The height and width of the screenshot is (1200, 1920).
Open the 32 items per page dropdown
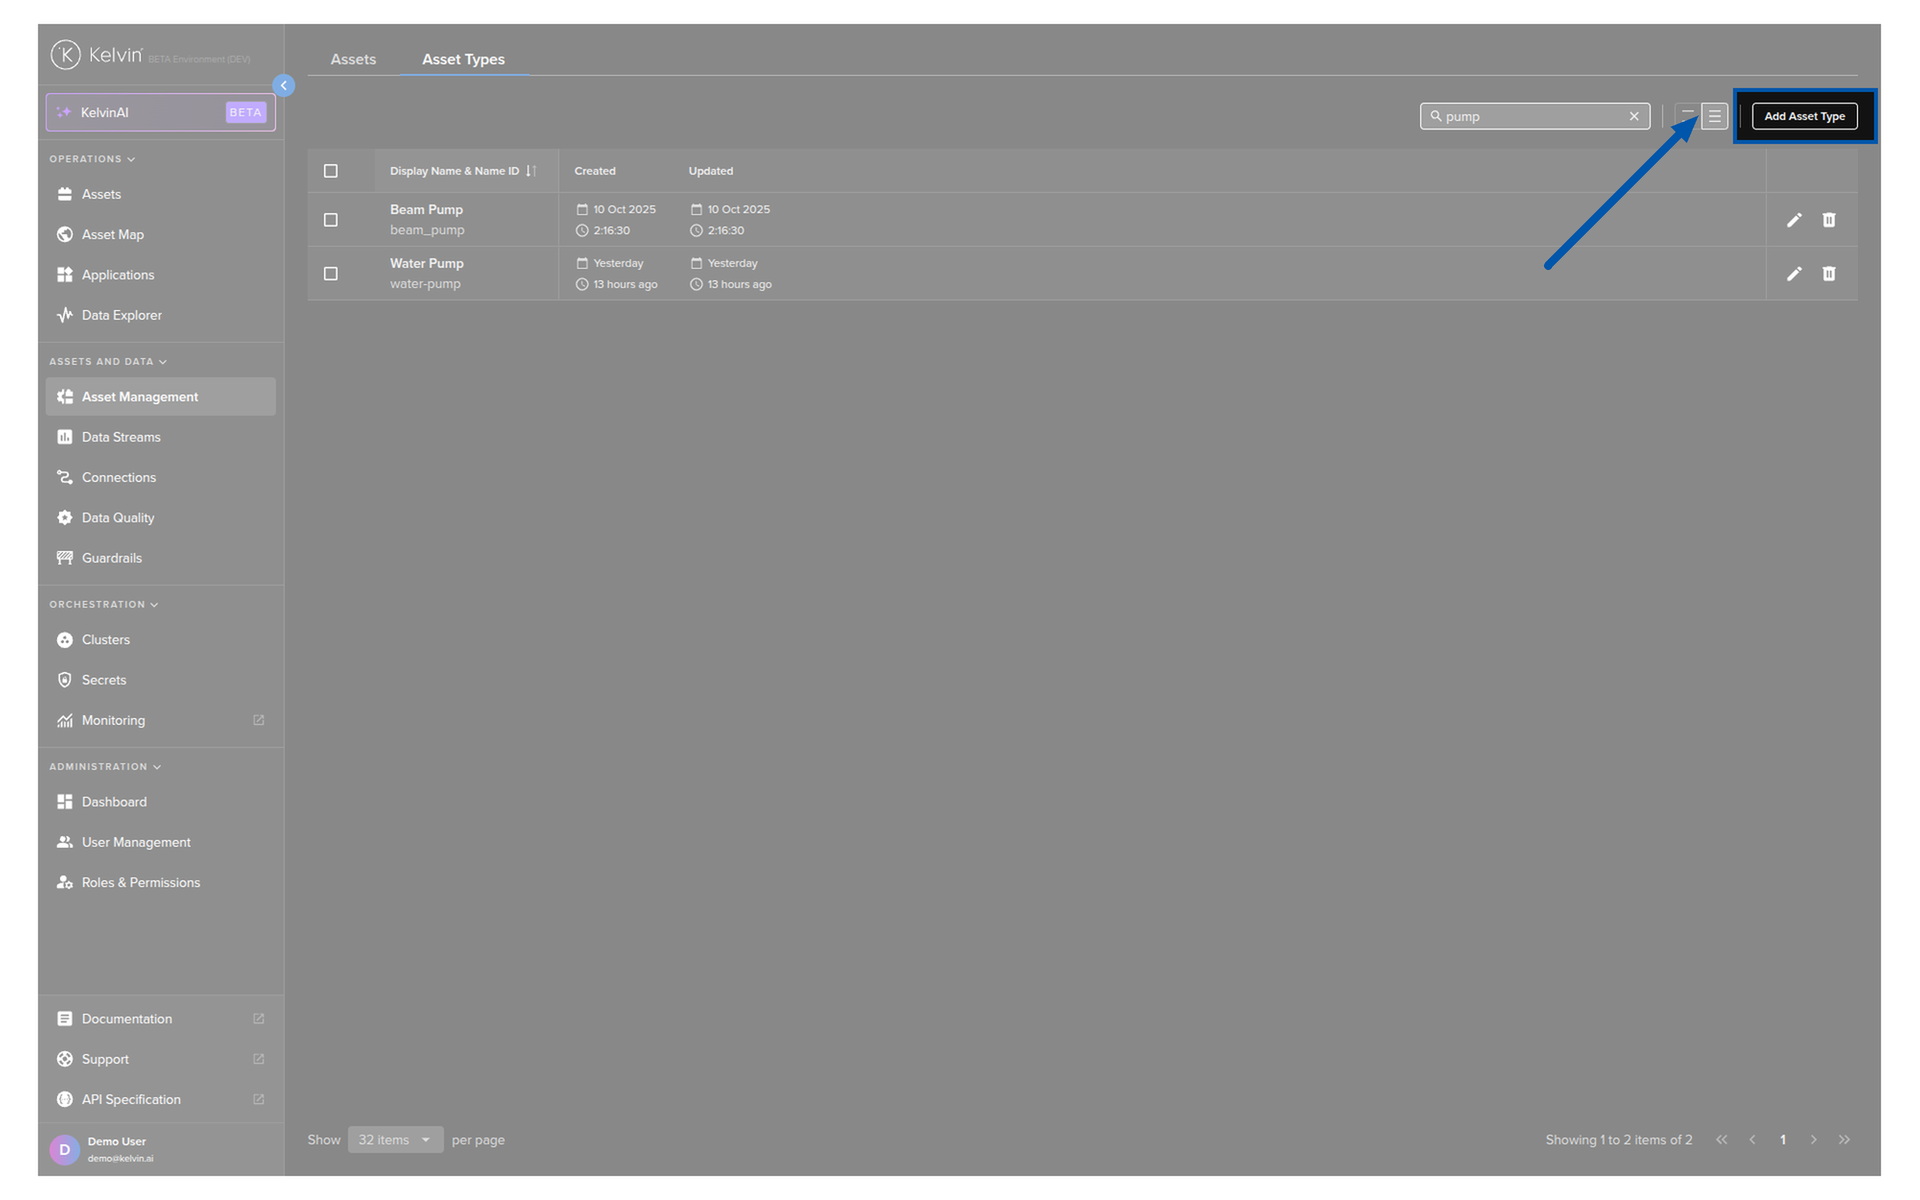tap(395, 1140)
